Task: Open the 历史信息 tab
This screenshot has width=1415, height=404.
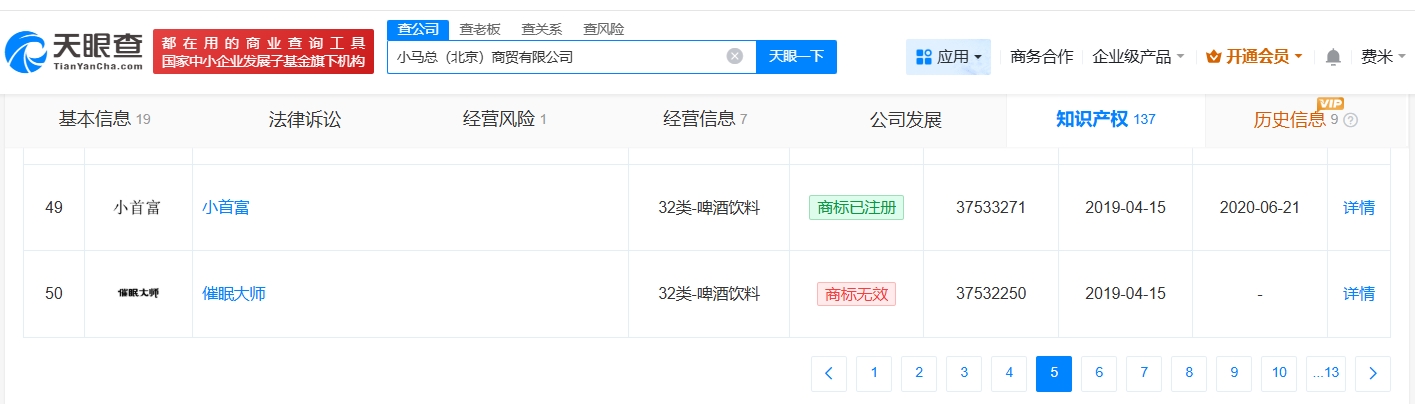Action: tap(1290, 120)
